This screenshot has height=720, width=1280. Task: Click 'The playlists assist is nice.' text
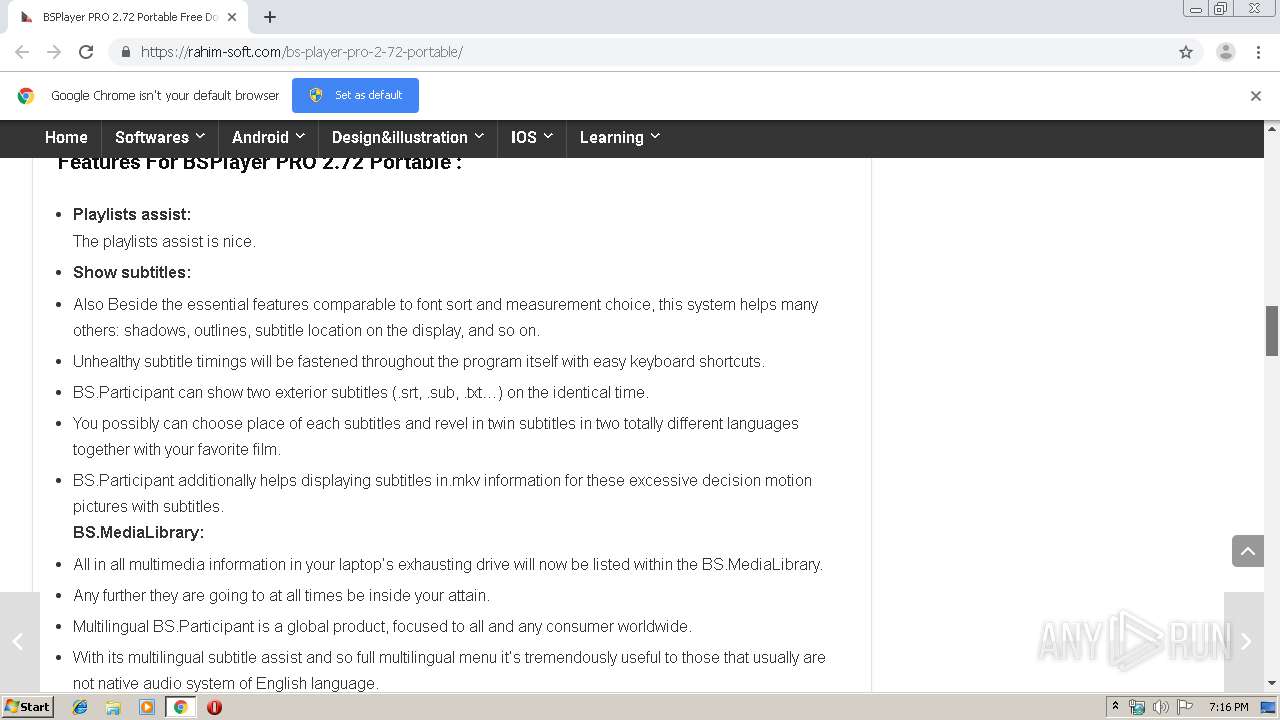164,241
